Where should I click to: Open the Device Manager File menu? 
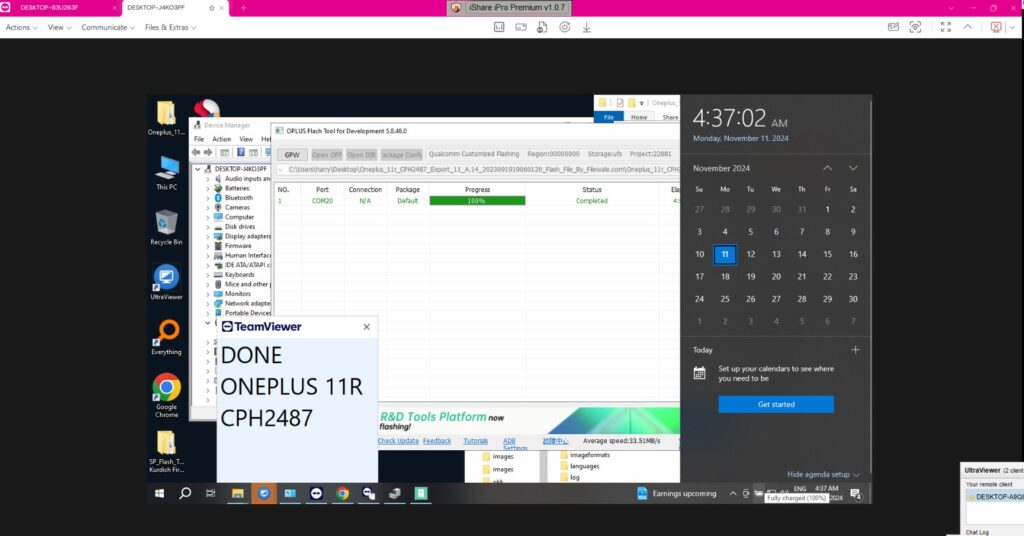[x=199, y=139]
